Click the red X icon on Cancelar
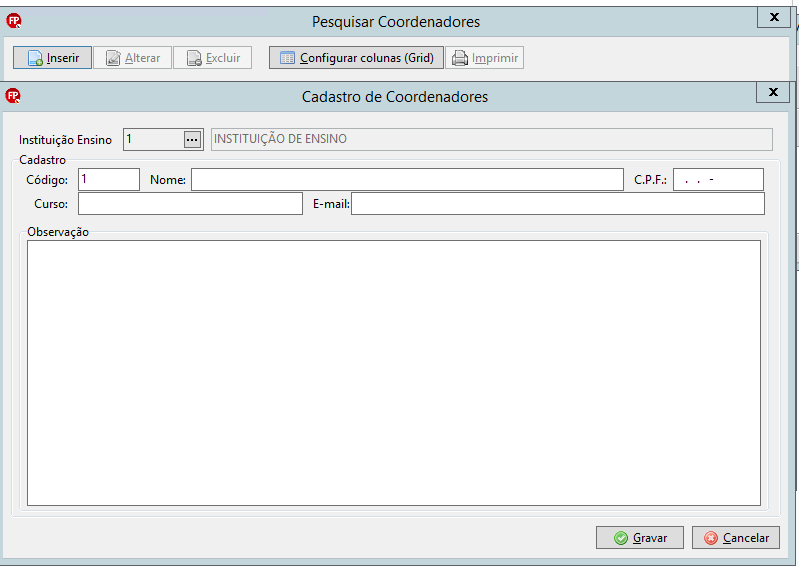Viewport: 799px width, 566px height. pyautogui.click(x=711, y=538)
